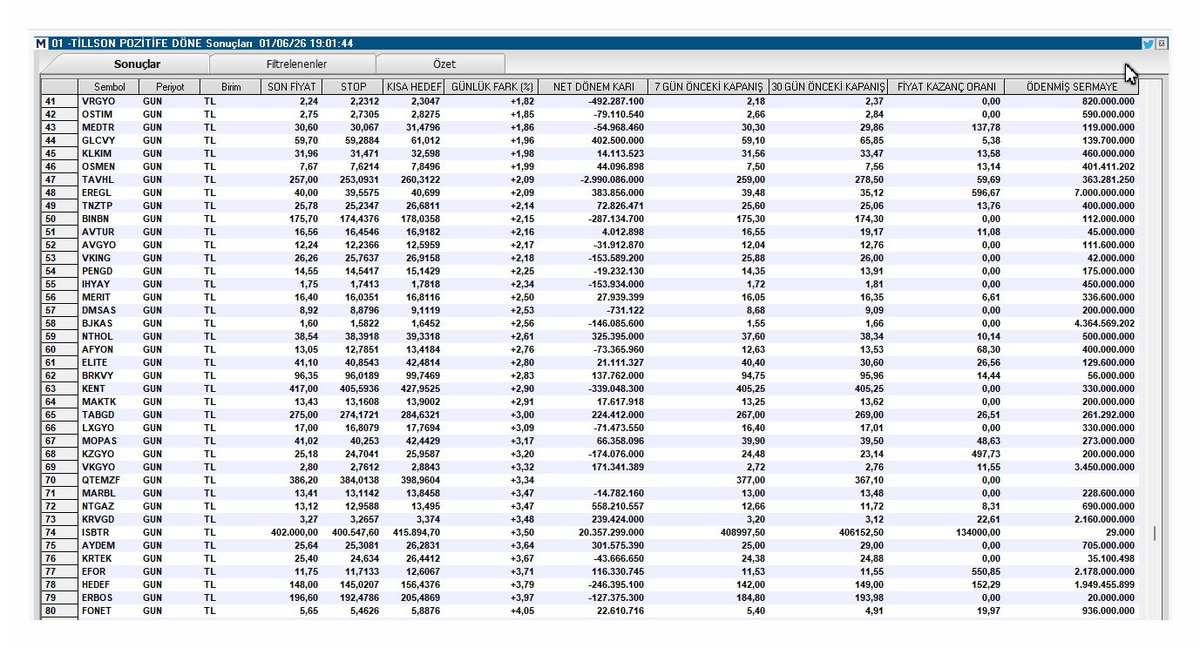The image size is (1200, 648).
Task: Click the M application icon in title bar
Action: coord(40,44)
